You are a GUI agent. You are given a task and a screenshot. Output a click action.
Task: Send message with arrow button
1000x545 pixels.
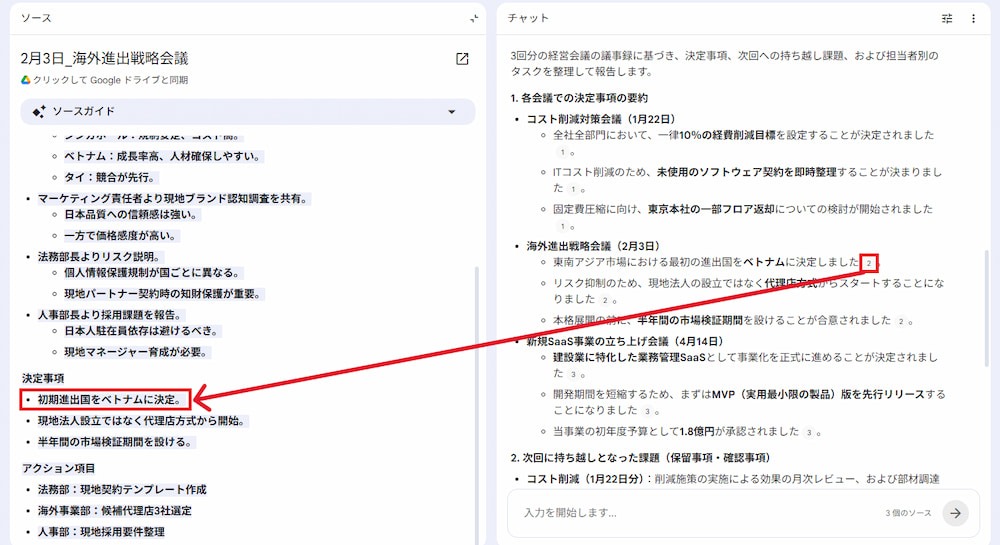tap(955, 512)
